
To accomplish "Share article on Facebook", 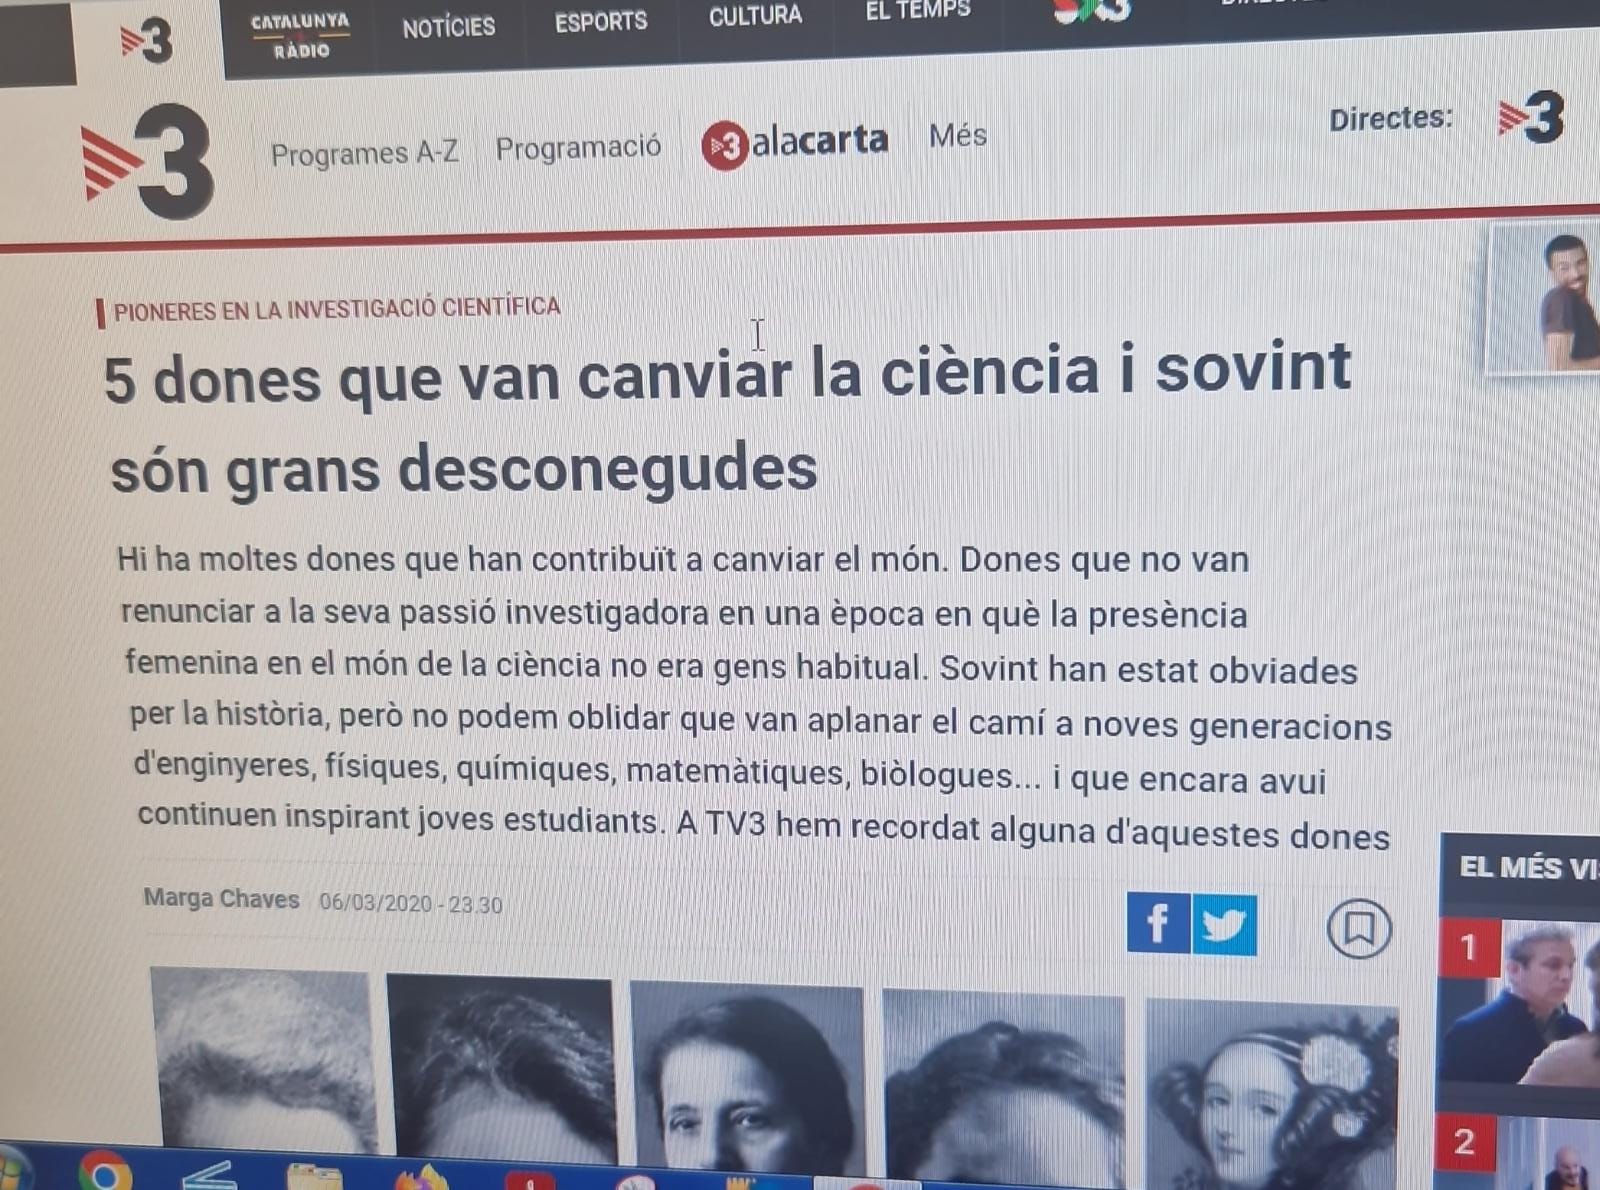I will coord(1158,922).
